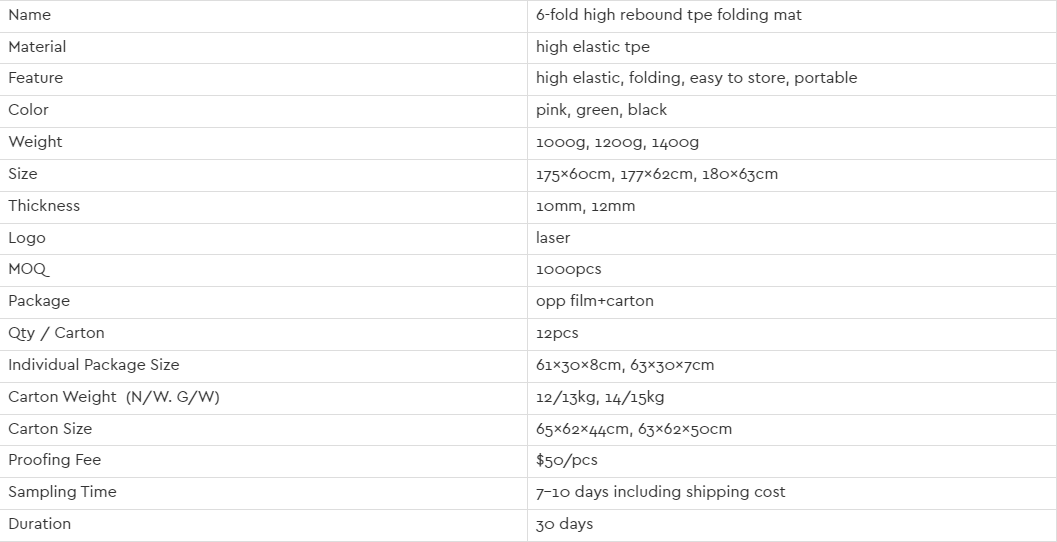The height and width of the screenshot is (542, 1057).
Task: Click the Package value 'opp film+carton'
Action: point(595,301)
